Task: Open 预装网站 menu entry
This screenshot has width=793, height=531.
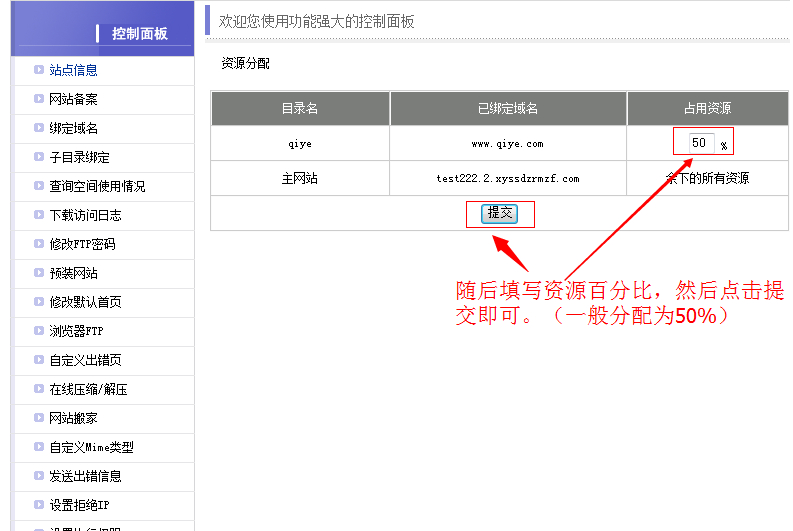Action: pos(73,273)
